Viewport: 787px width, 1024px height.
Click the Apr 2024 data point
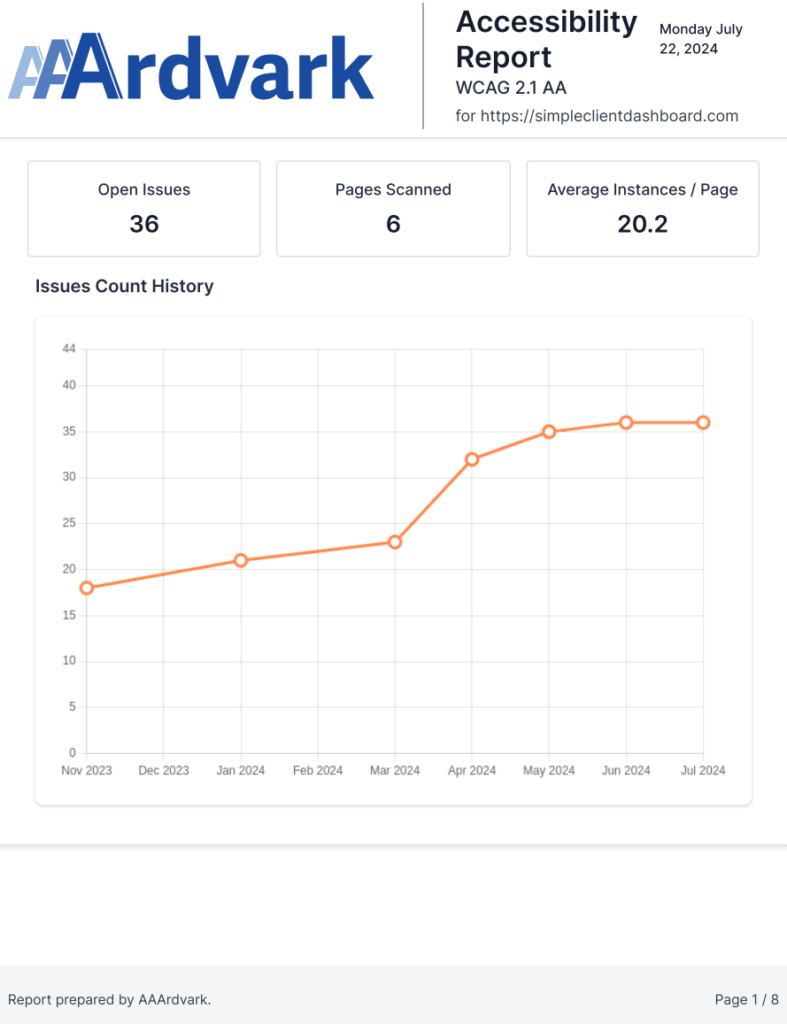(x=472, y=459)
